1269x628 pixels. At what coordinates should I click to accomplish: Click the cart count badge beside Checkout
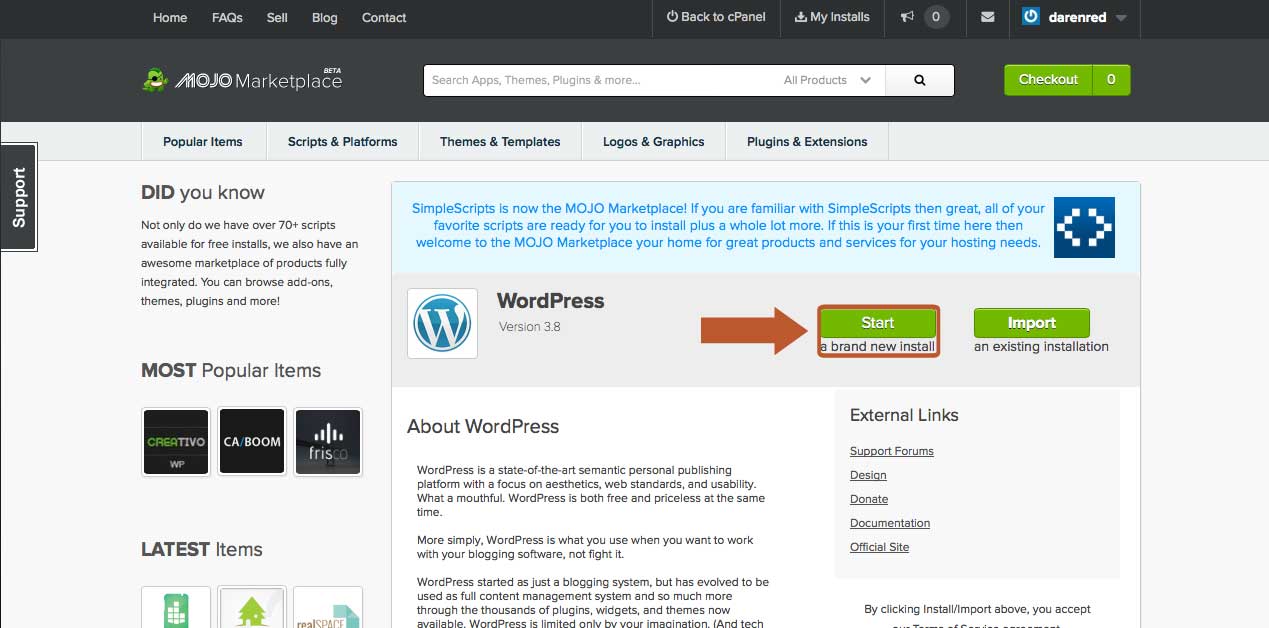(x=1111, y=80)
